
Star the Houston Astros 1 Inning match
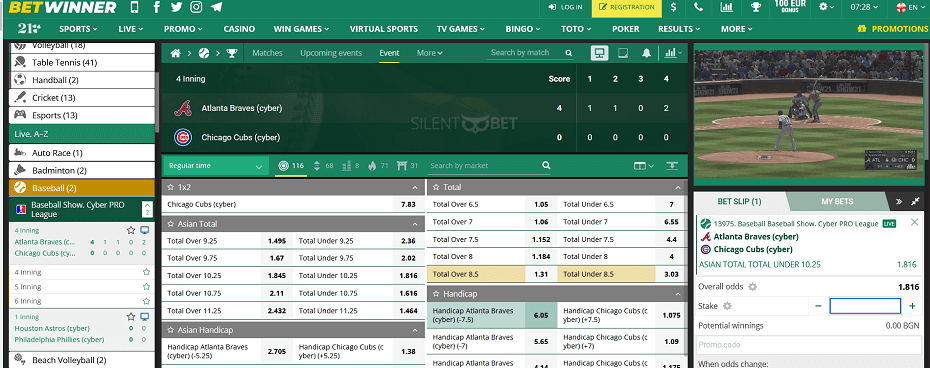(x=131, y=317)
